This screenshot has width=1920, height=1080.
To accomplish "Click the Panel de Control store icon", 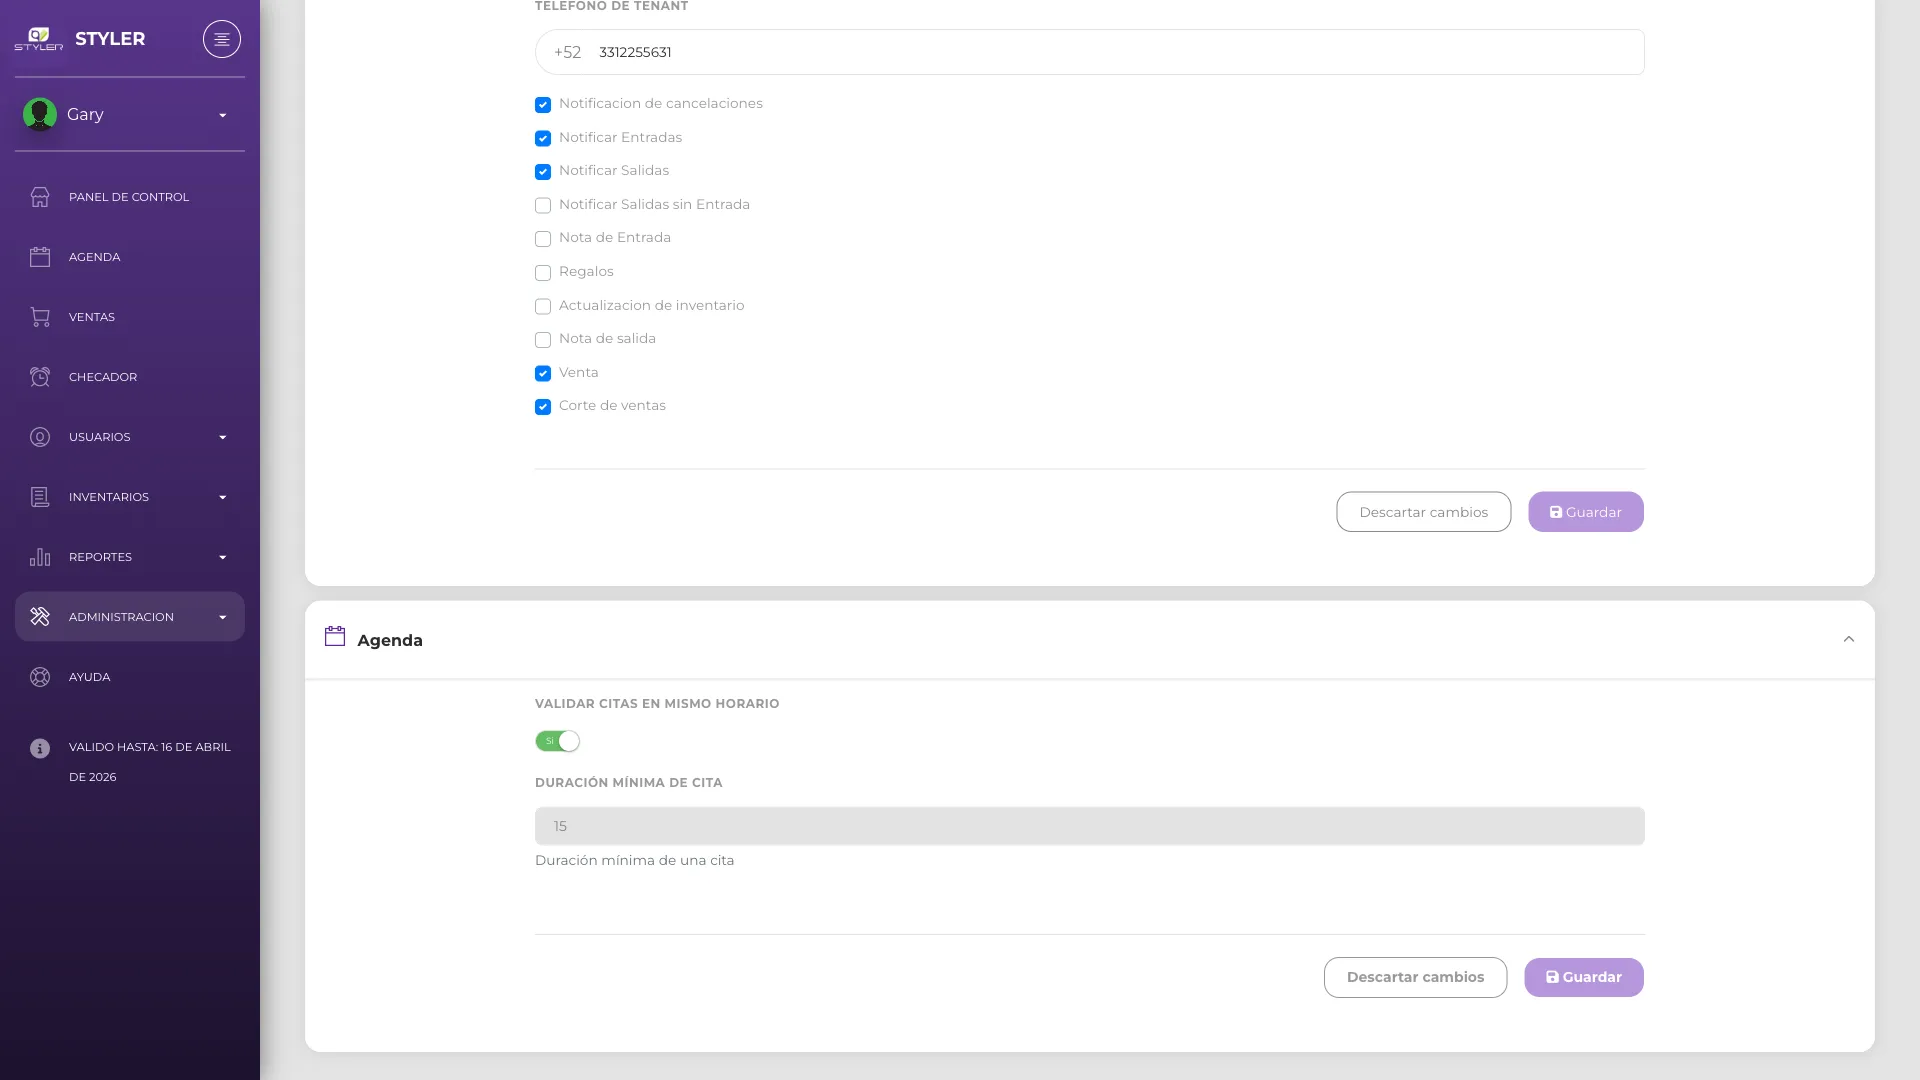I will pyautogui.click(x=40, y=197).
